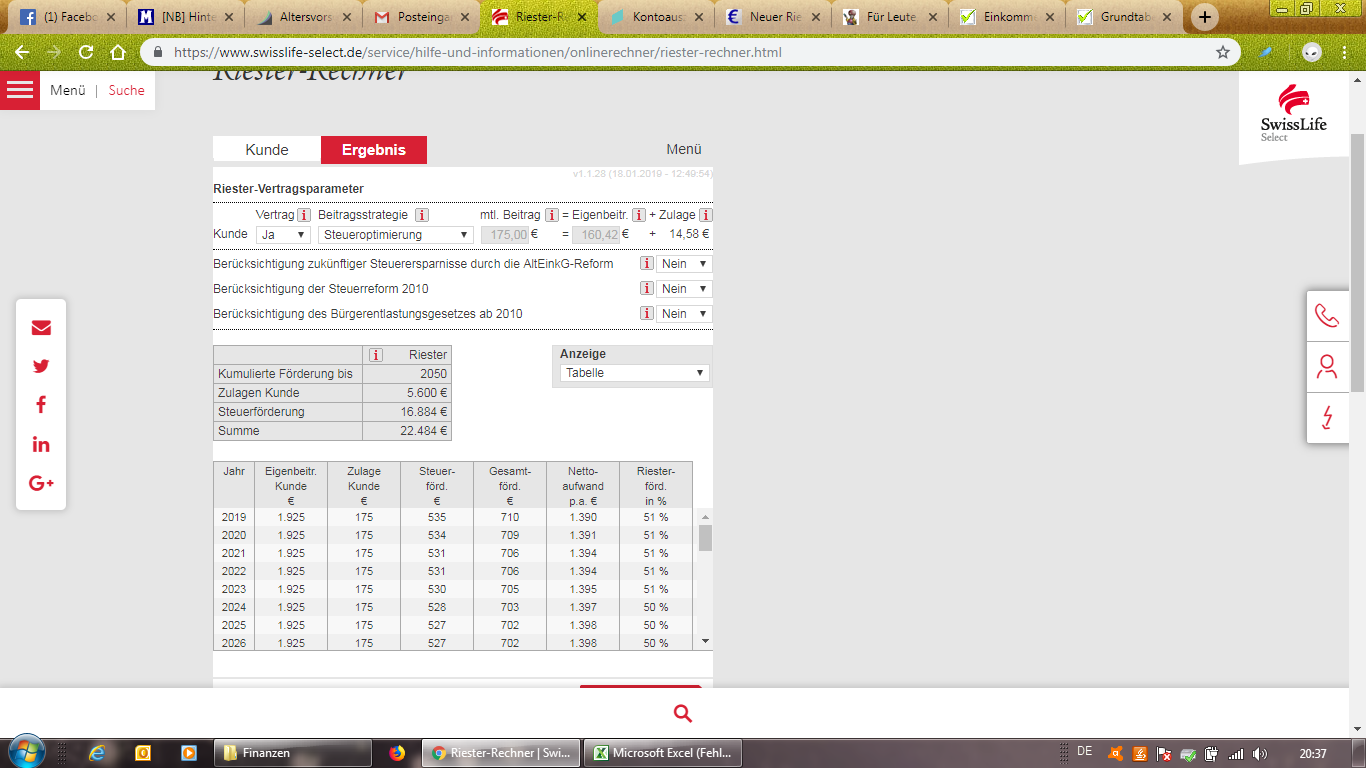Click the red magnifier search icon

click(683, 713)
